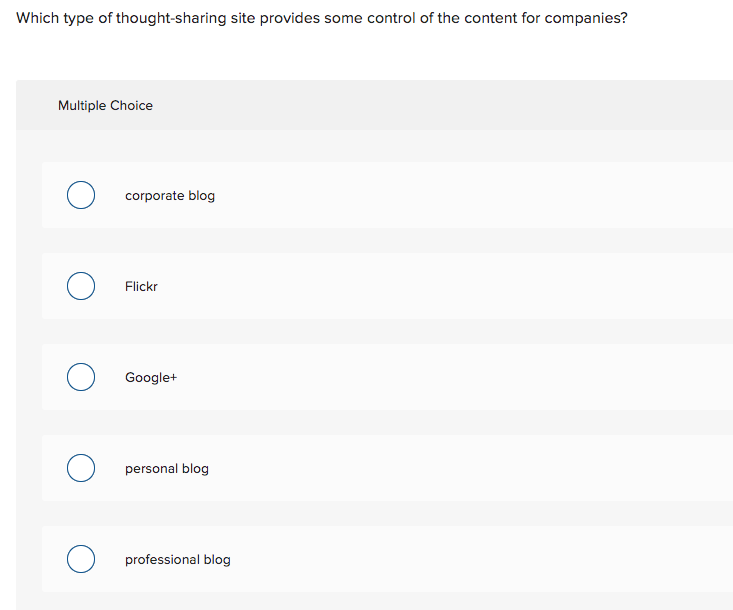Choose the Google+ radio button
Screen dimensions: 733x610
pos(81,377)
